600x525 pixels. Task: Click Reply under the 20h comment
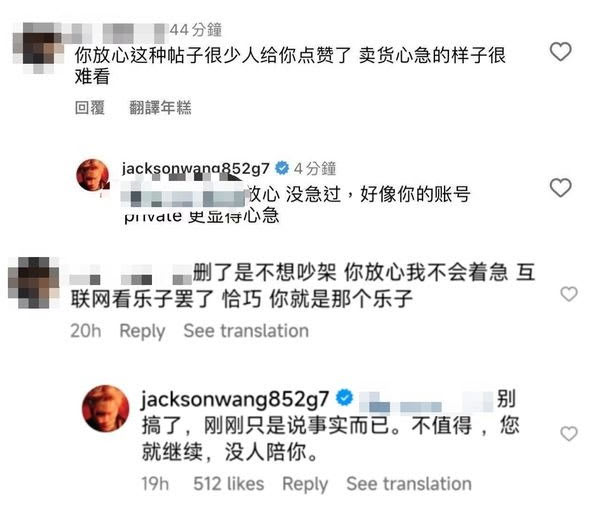click(142, 331)
